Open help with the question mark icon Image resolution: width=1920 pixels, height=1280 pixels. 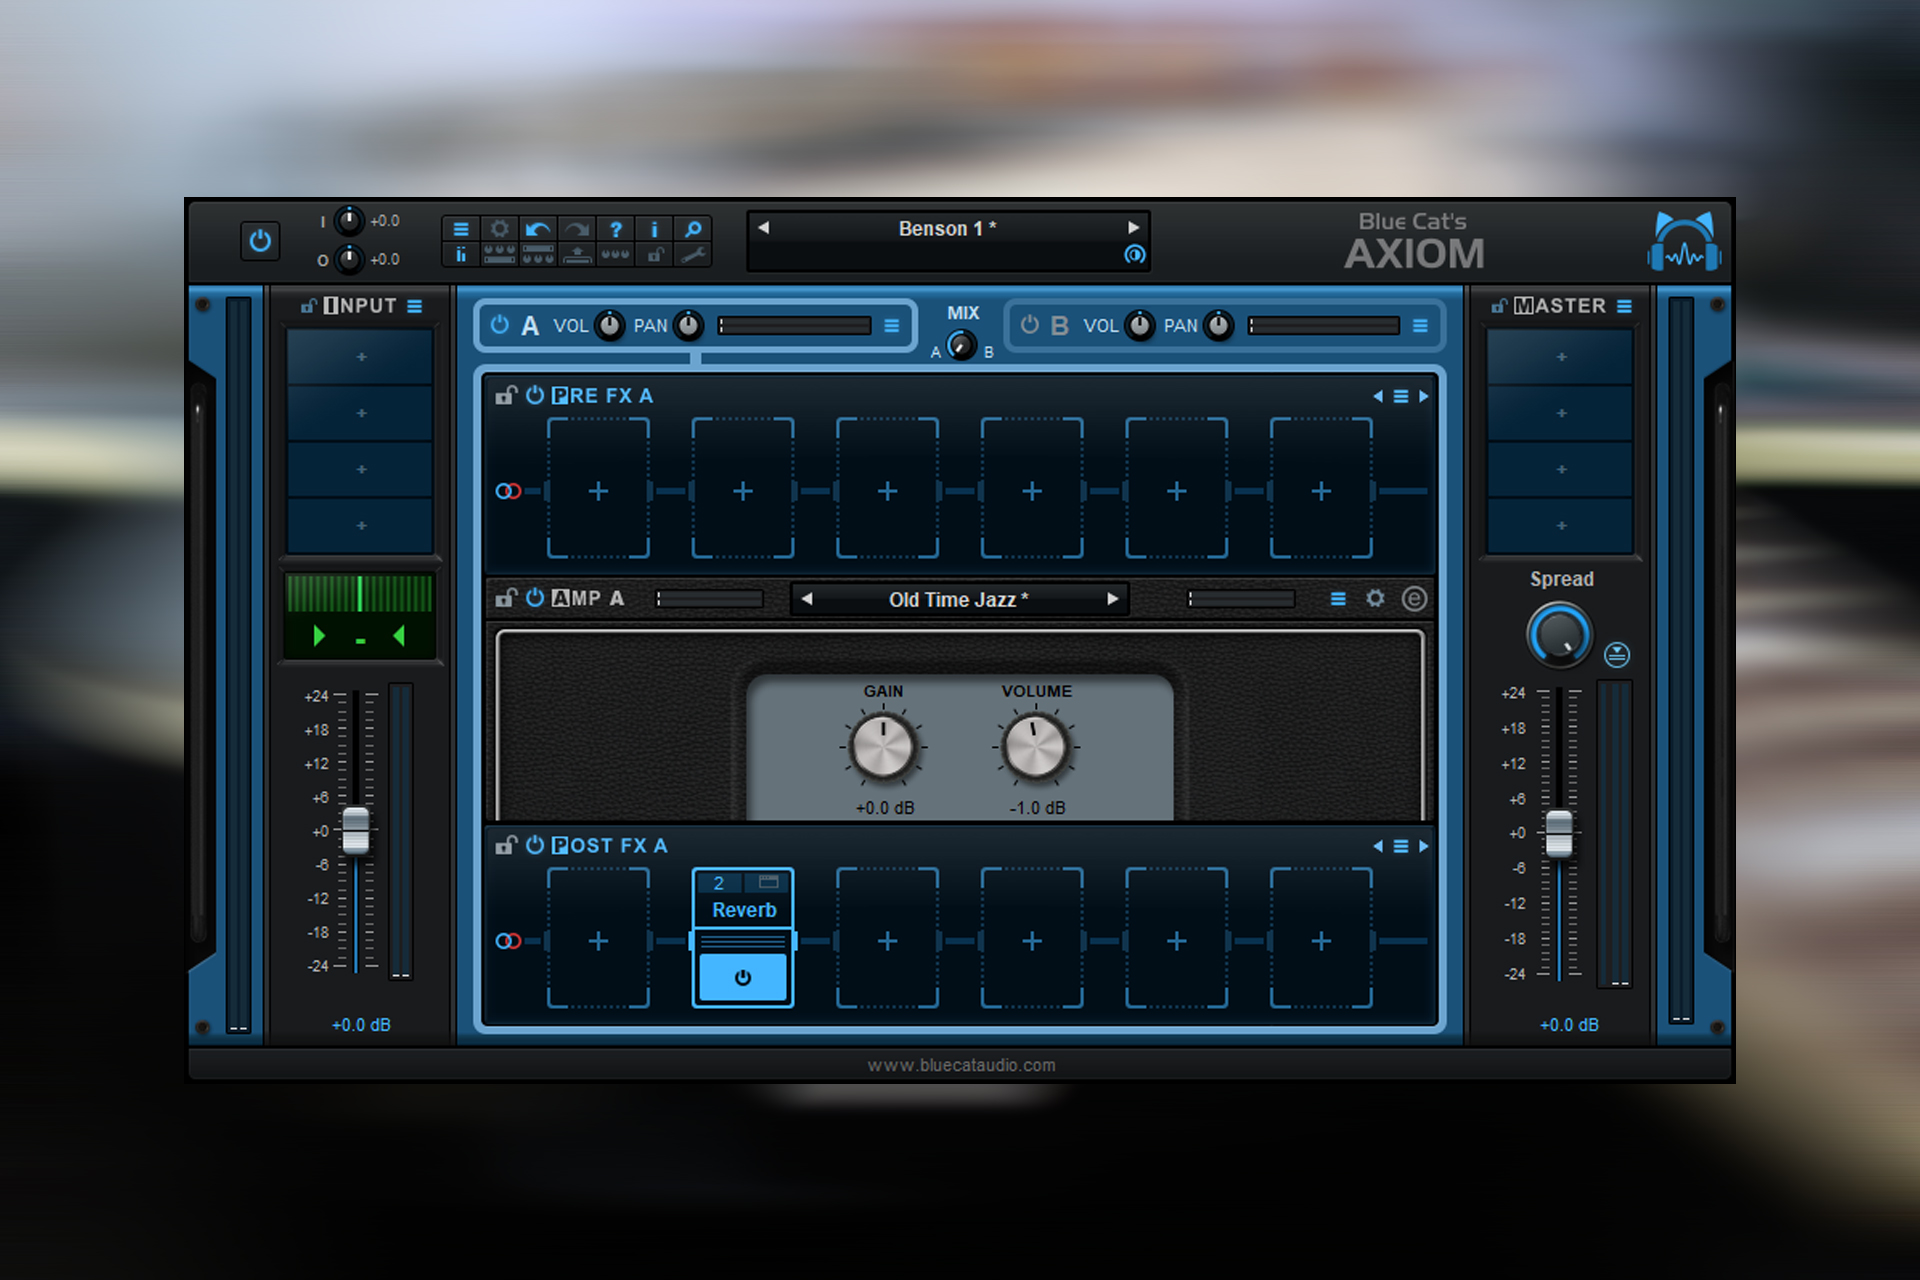pyautogui.click(x=616, y=229)
